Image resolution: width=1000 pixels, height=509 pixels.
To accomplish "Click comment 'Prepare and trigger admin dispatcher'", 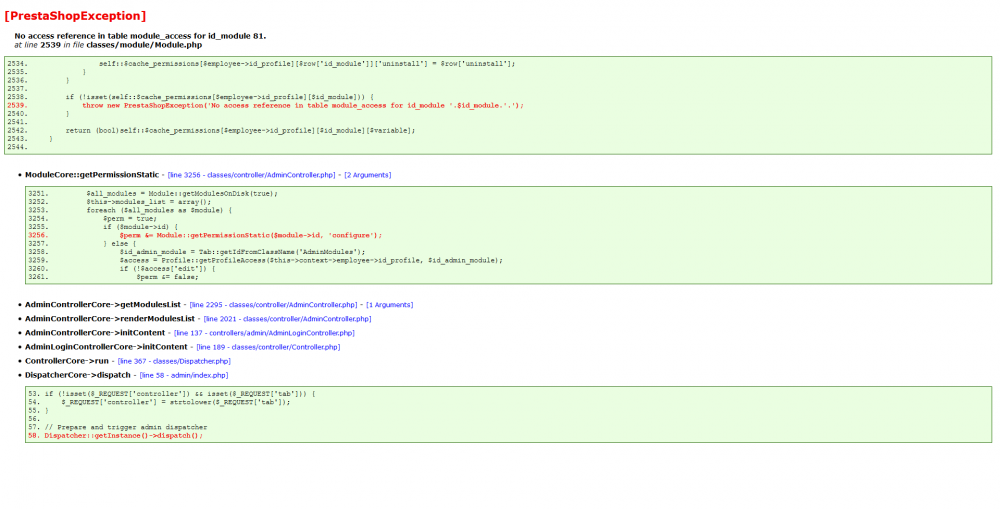I will (x=126, y=427).
